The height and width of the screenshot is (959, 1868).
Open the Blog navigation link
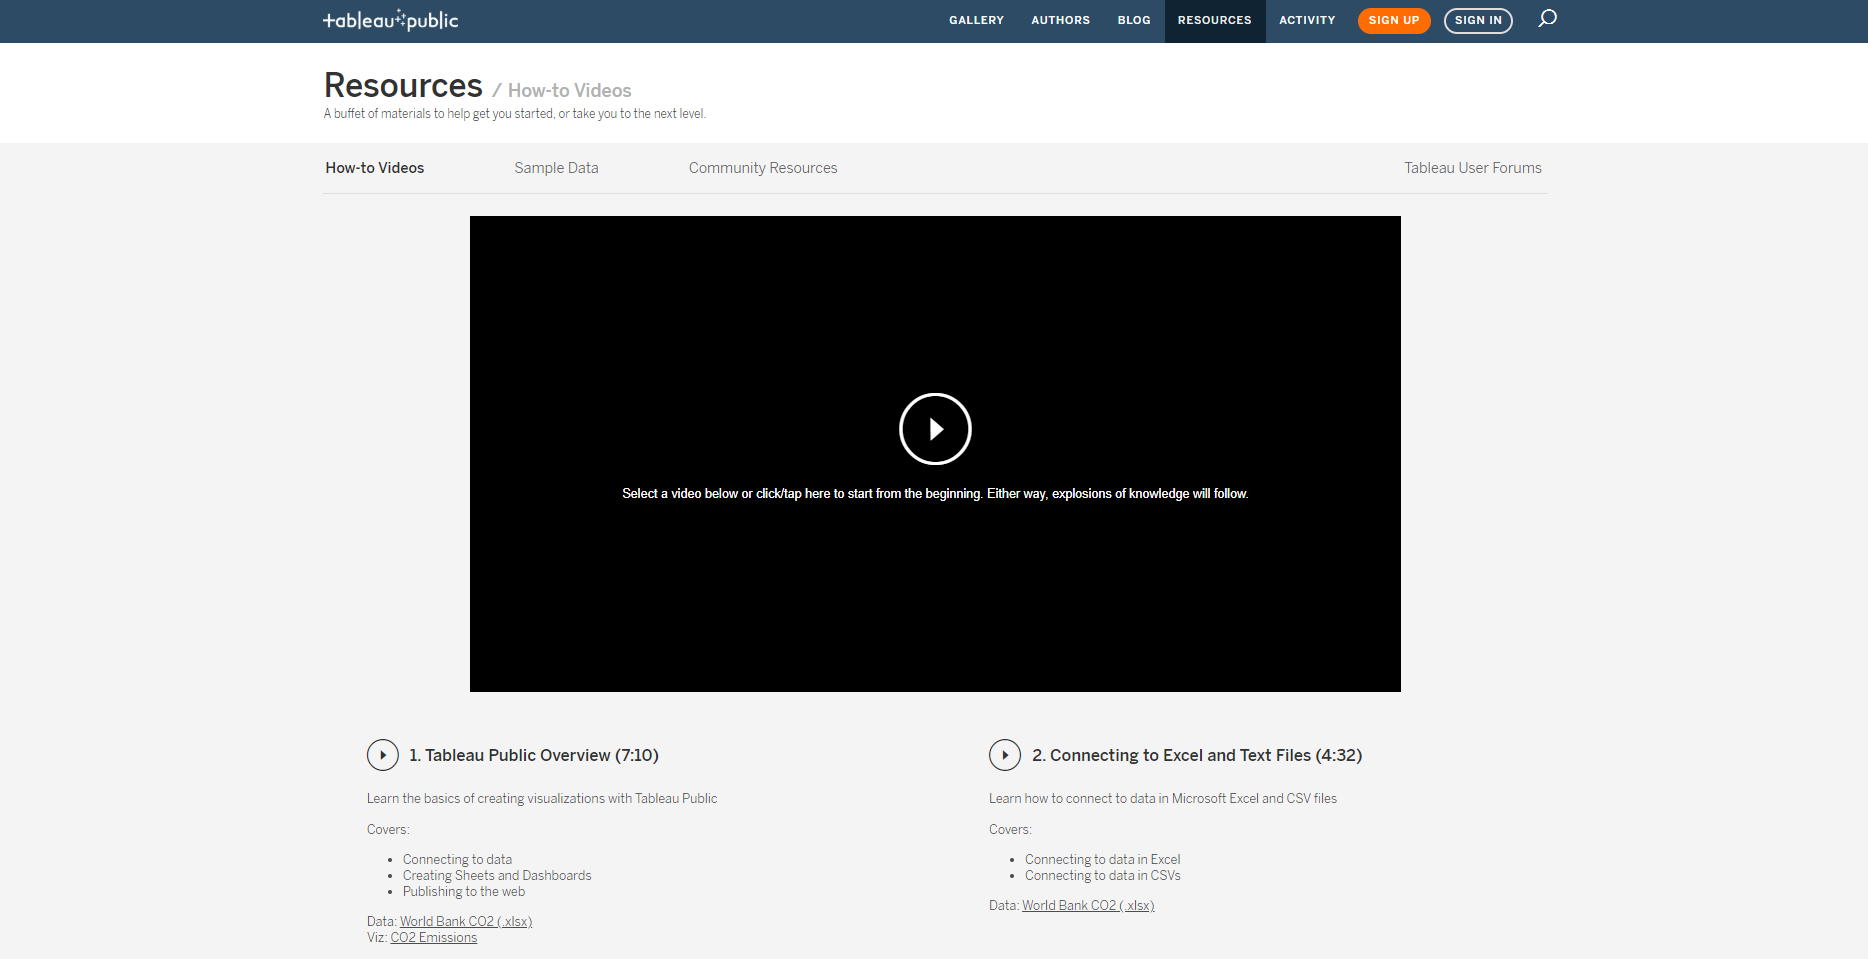(x=1134, y=20)
